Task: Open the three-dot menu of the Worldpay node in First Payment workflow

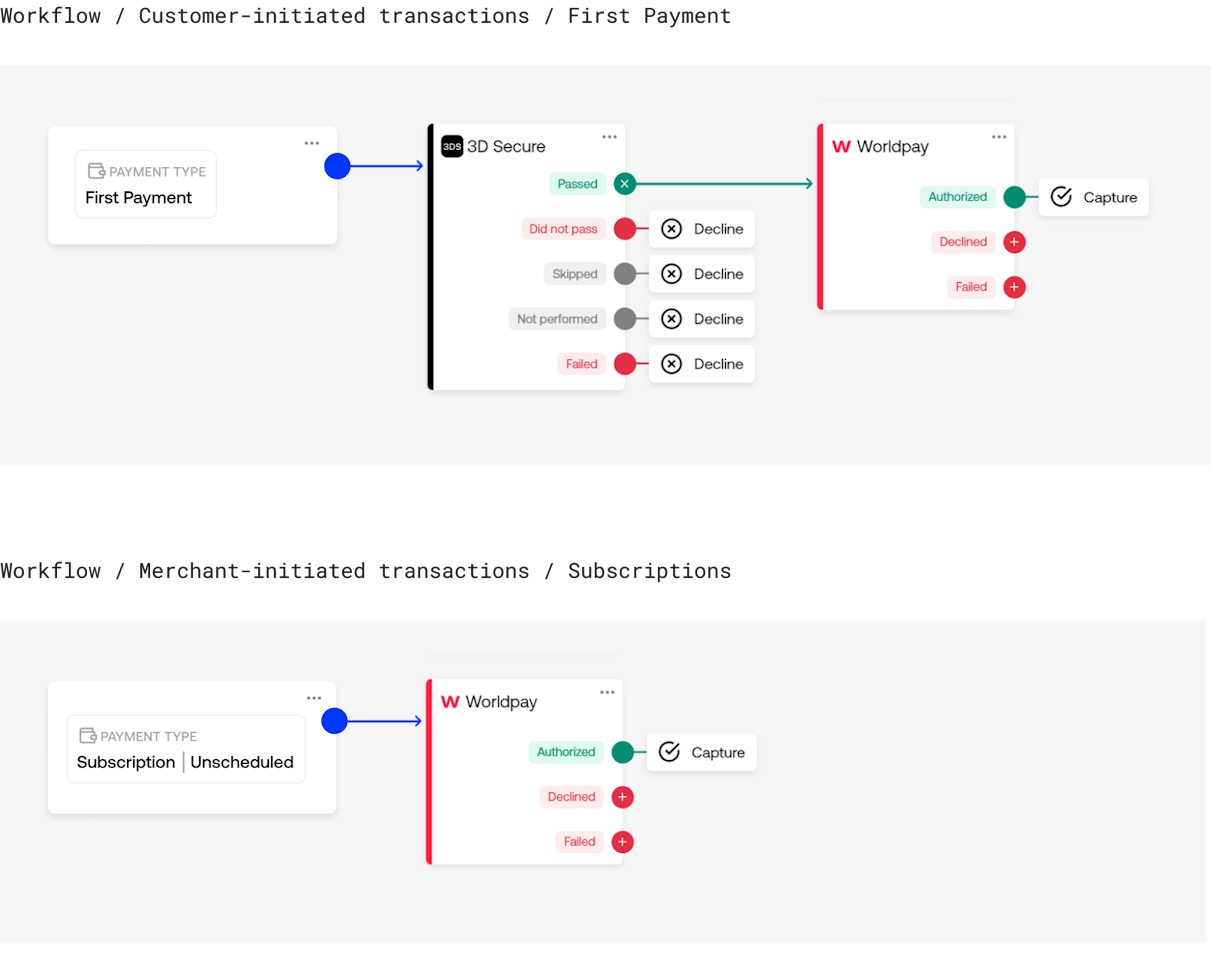Action: tap(999, 137)
